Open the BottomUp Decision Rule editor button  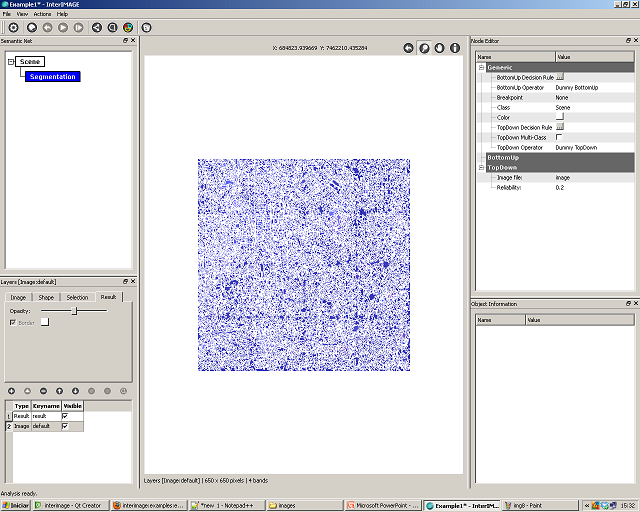coord(560,77)
